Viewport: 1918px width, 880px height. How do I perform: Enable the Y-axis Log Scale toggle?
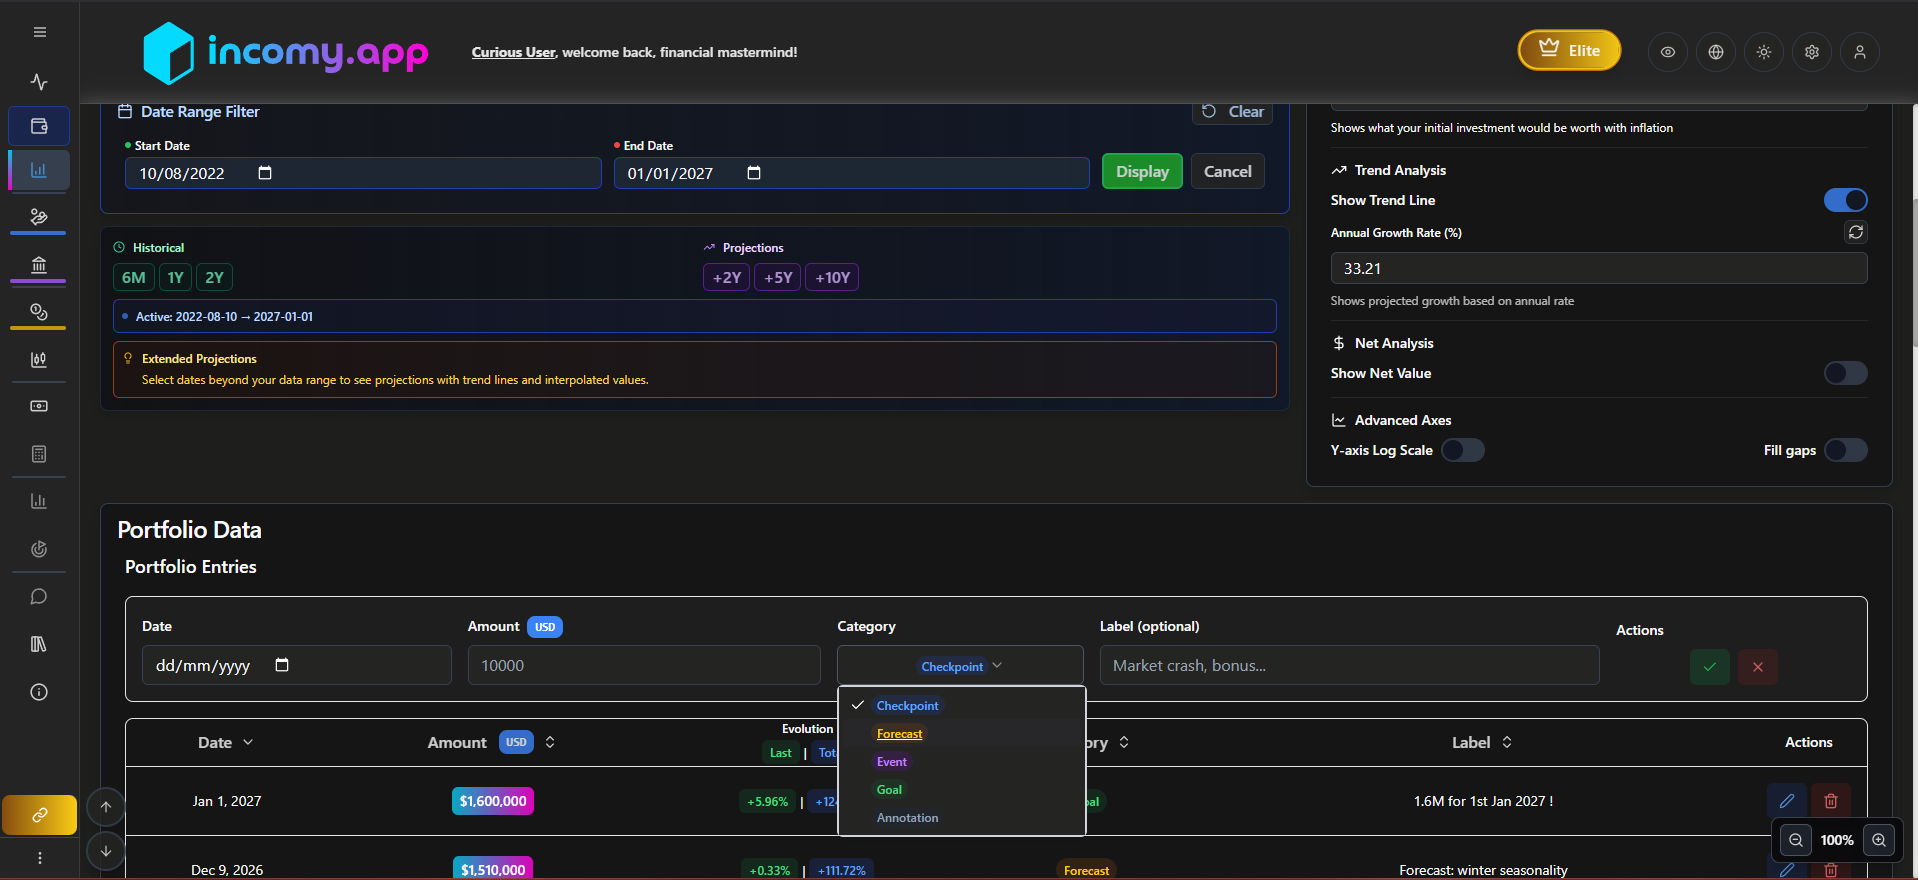(1463, 450)
